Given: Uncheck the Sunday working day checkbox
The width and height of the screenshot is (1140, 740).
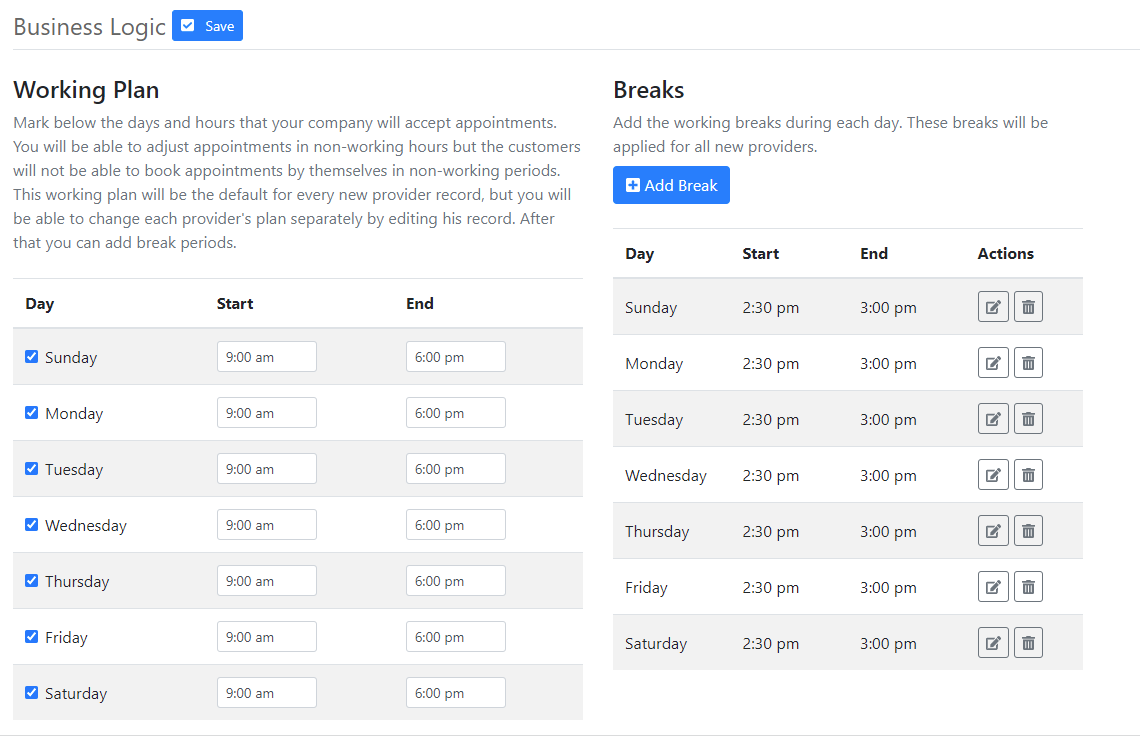Looking at the screenshot, I should tap(32, 356).
